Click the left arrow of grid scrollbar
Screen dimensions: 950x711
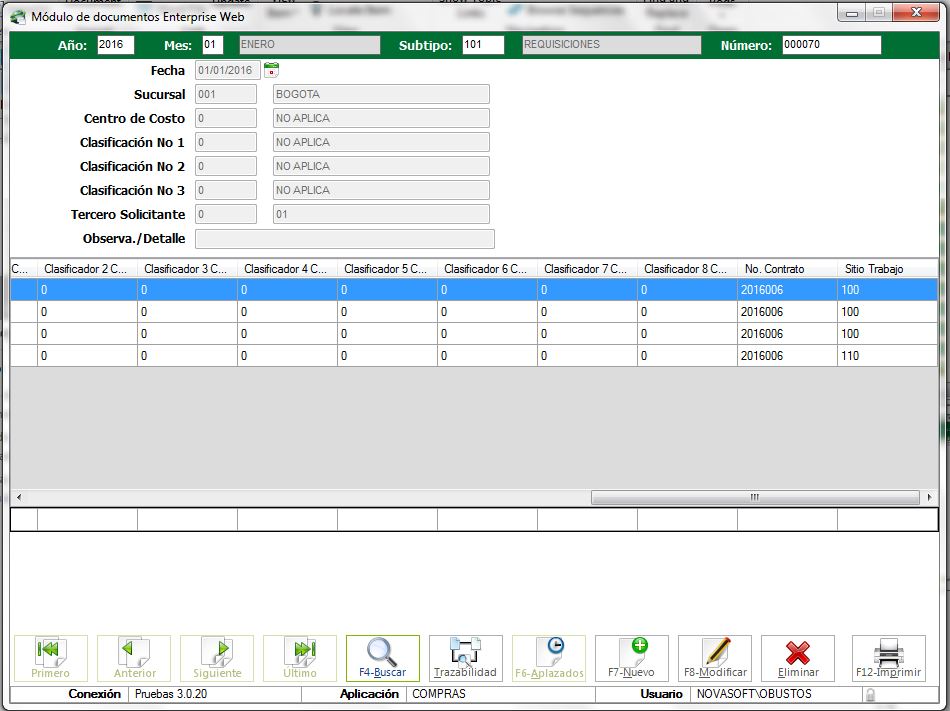click(17, 497)
